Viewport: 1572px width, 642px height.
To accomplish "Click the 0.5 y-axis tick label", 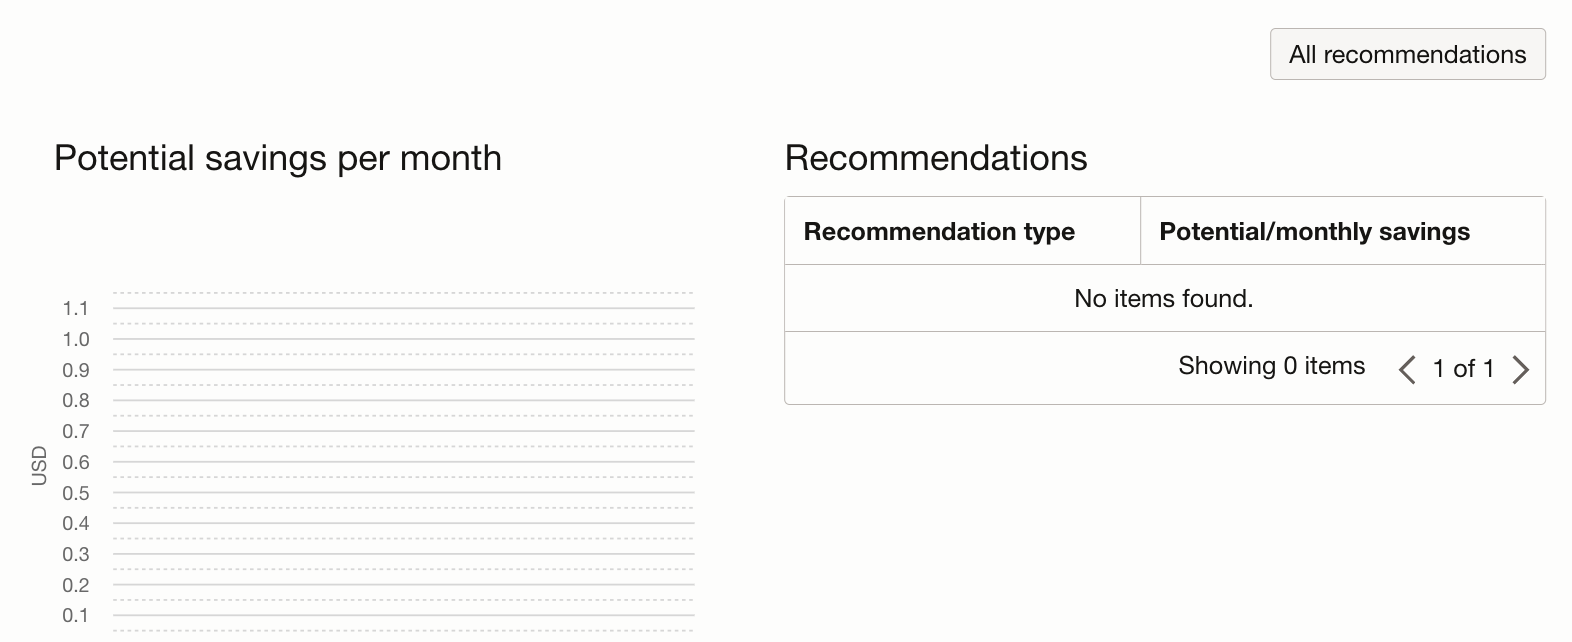I will (76, 493).
